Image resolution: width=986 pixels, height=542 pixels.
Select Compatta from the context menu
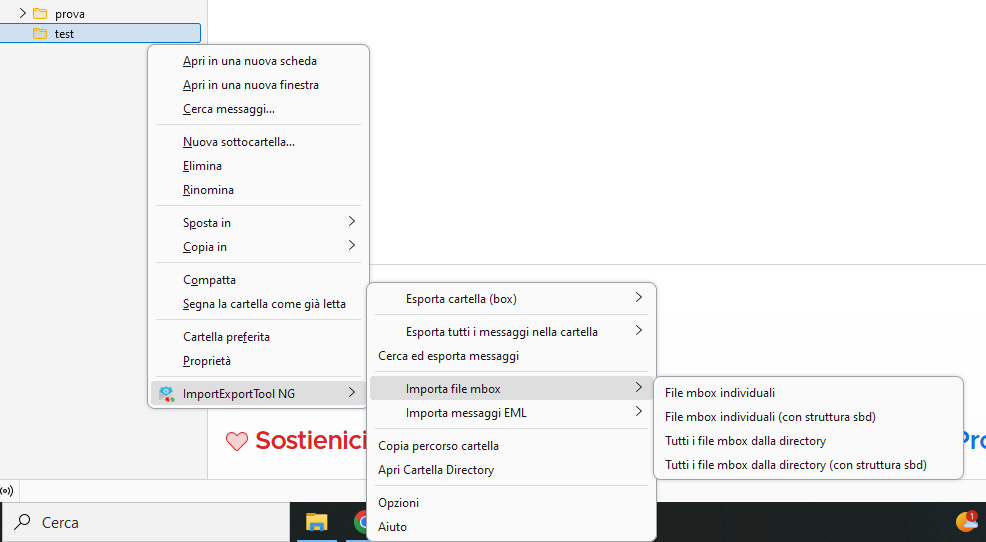[x=258, y=280]
